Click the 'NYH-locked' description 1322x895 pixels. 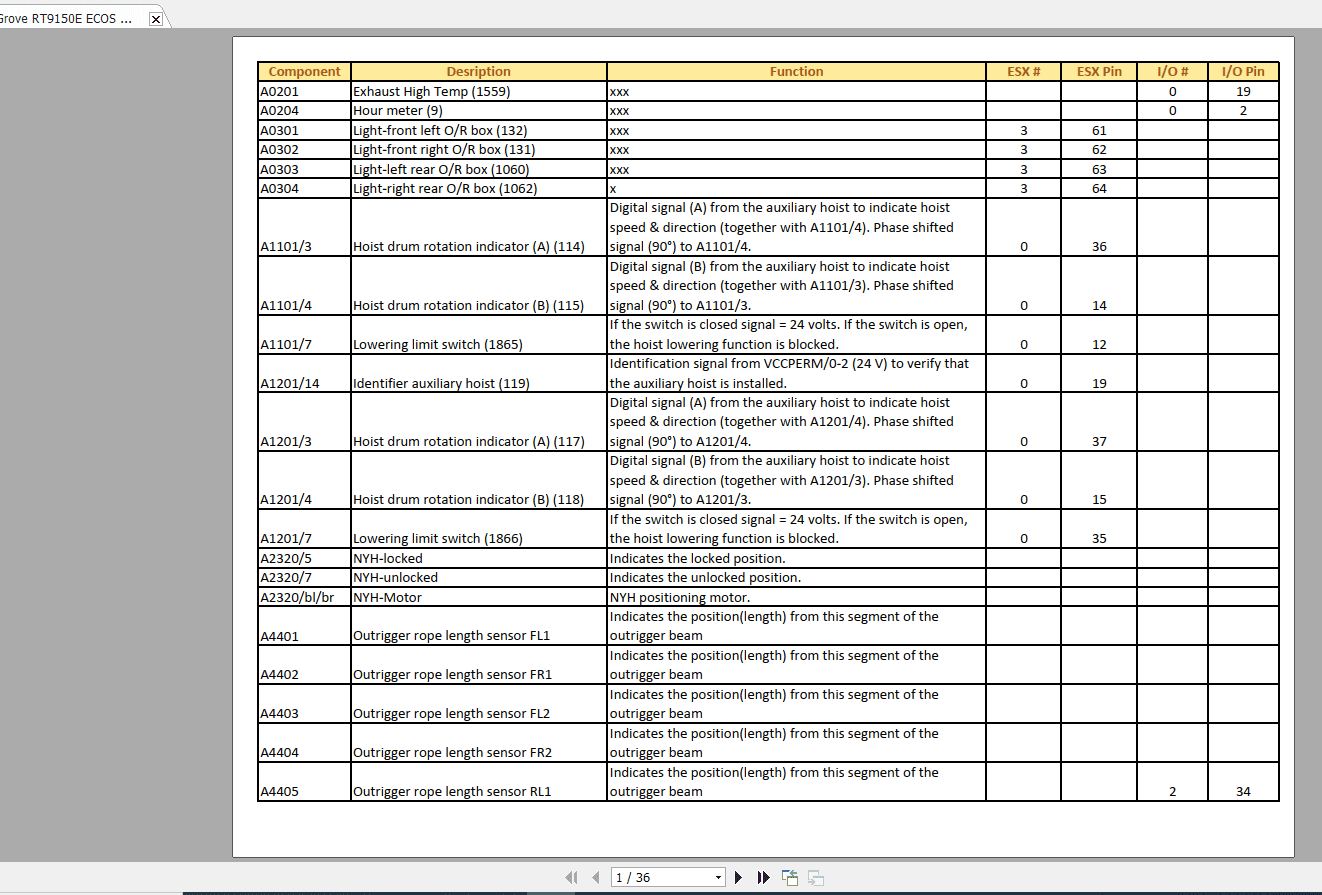[x=388, y=558]
